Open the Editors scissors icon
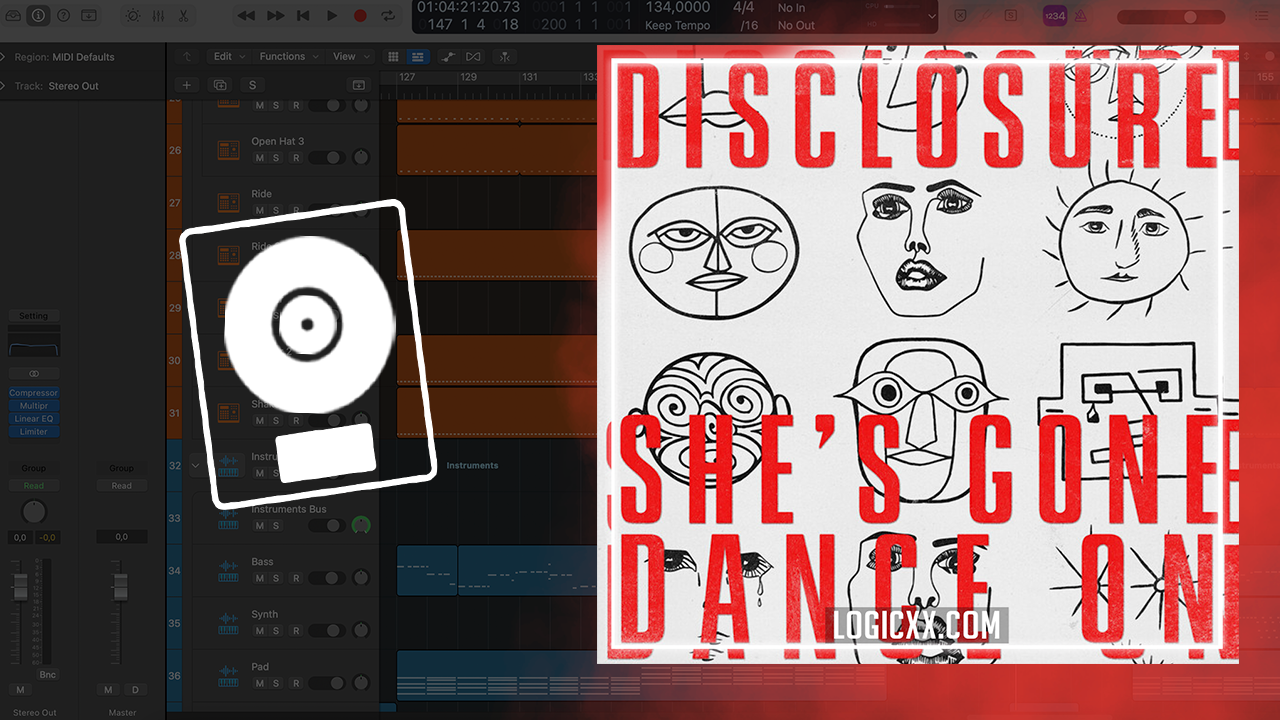 point(183,16)
